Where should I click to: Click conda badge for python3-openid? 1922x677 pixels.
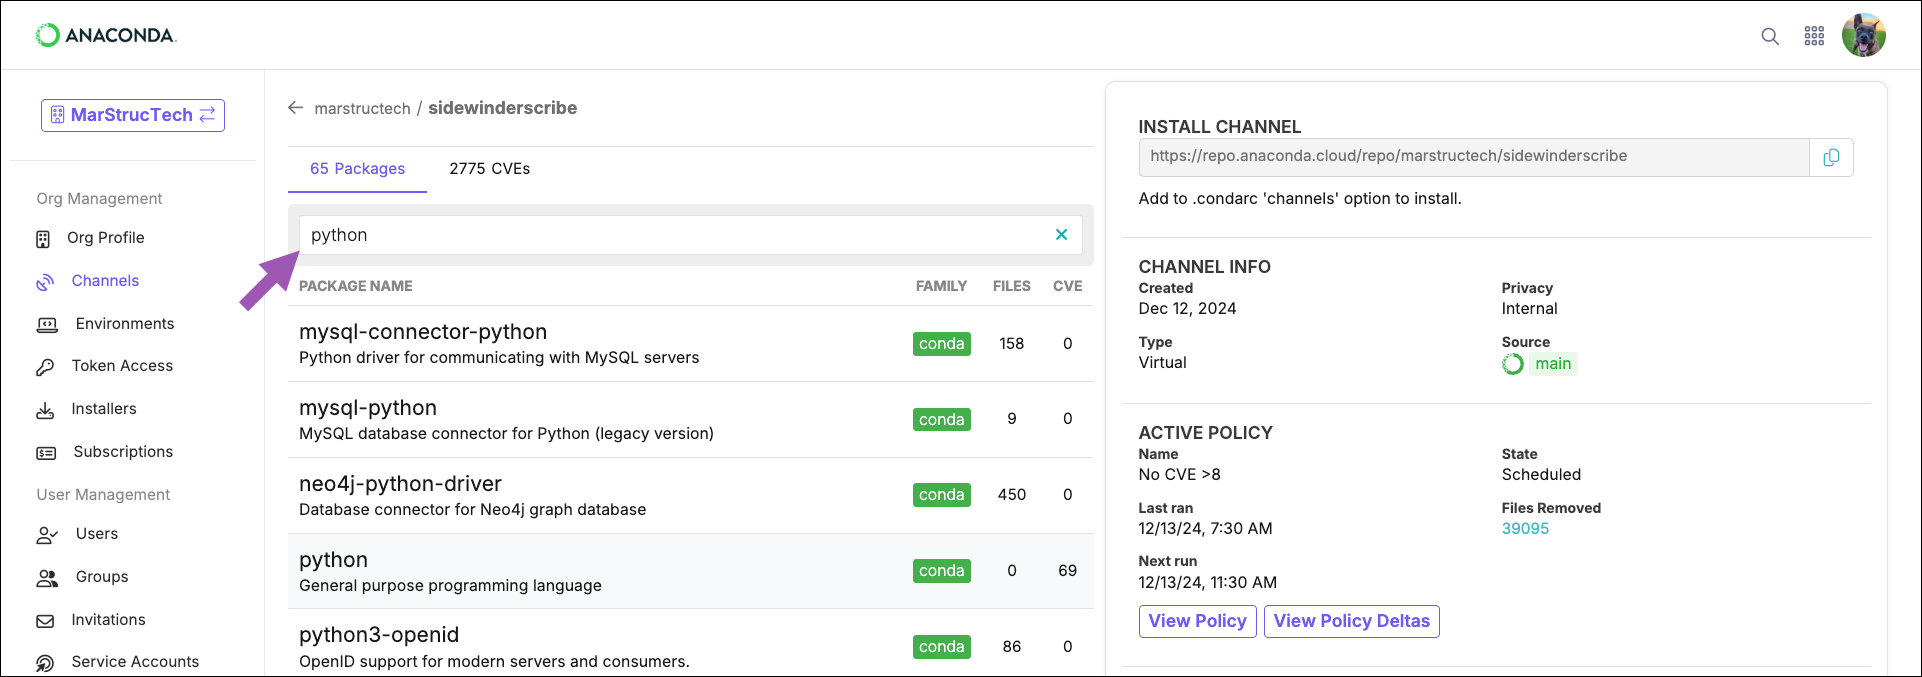pyautogui.click(x=942, y=647)
